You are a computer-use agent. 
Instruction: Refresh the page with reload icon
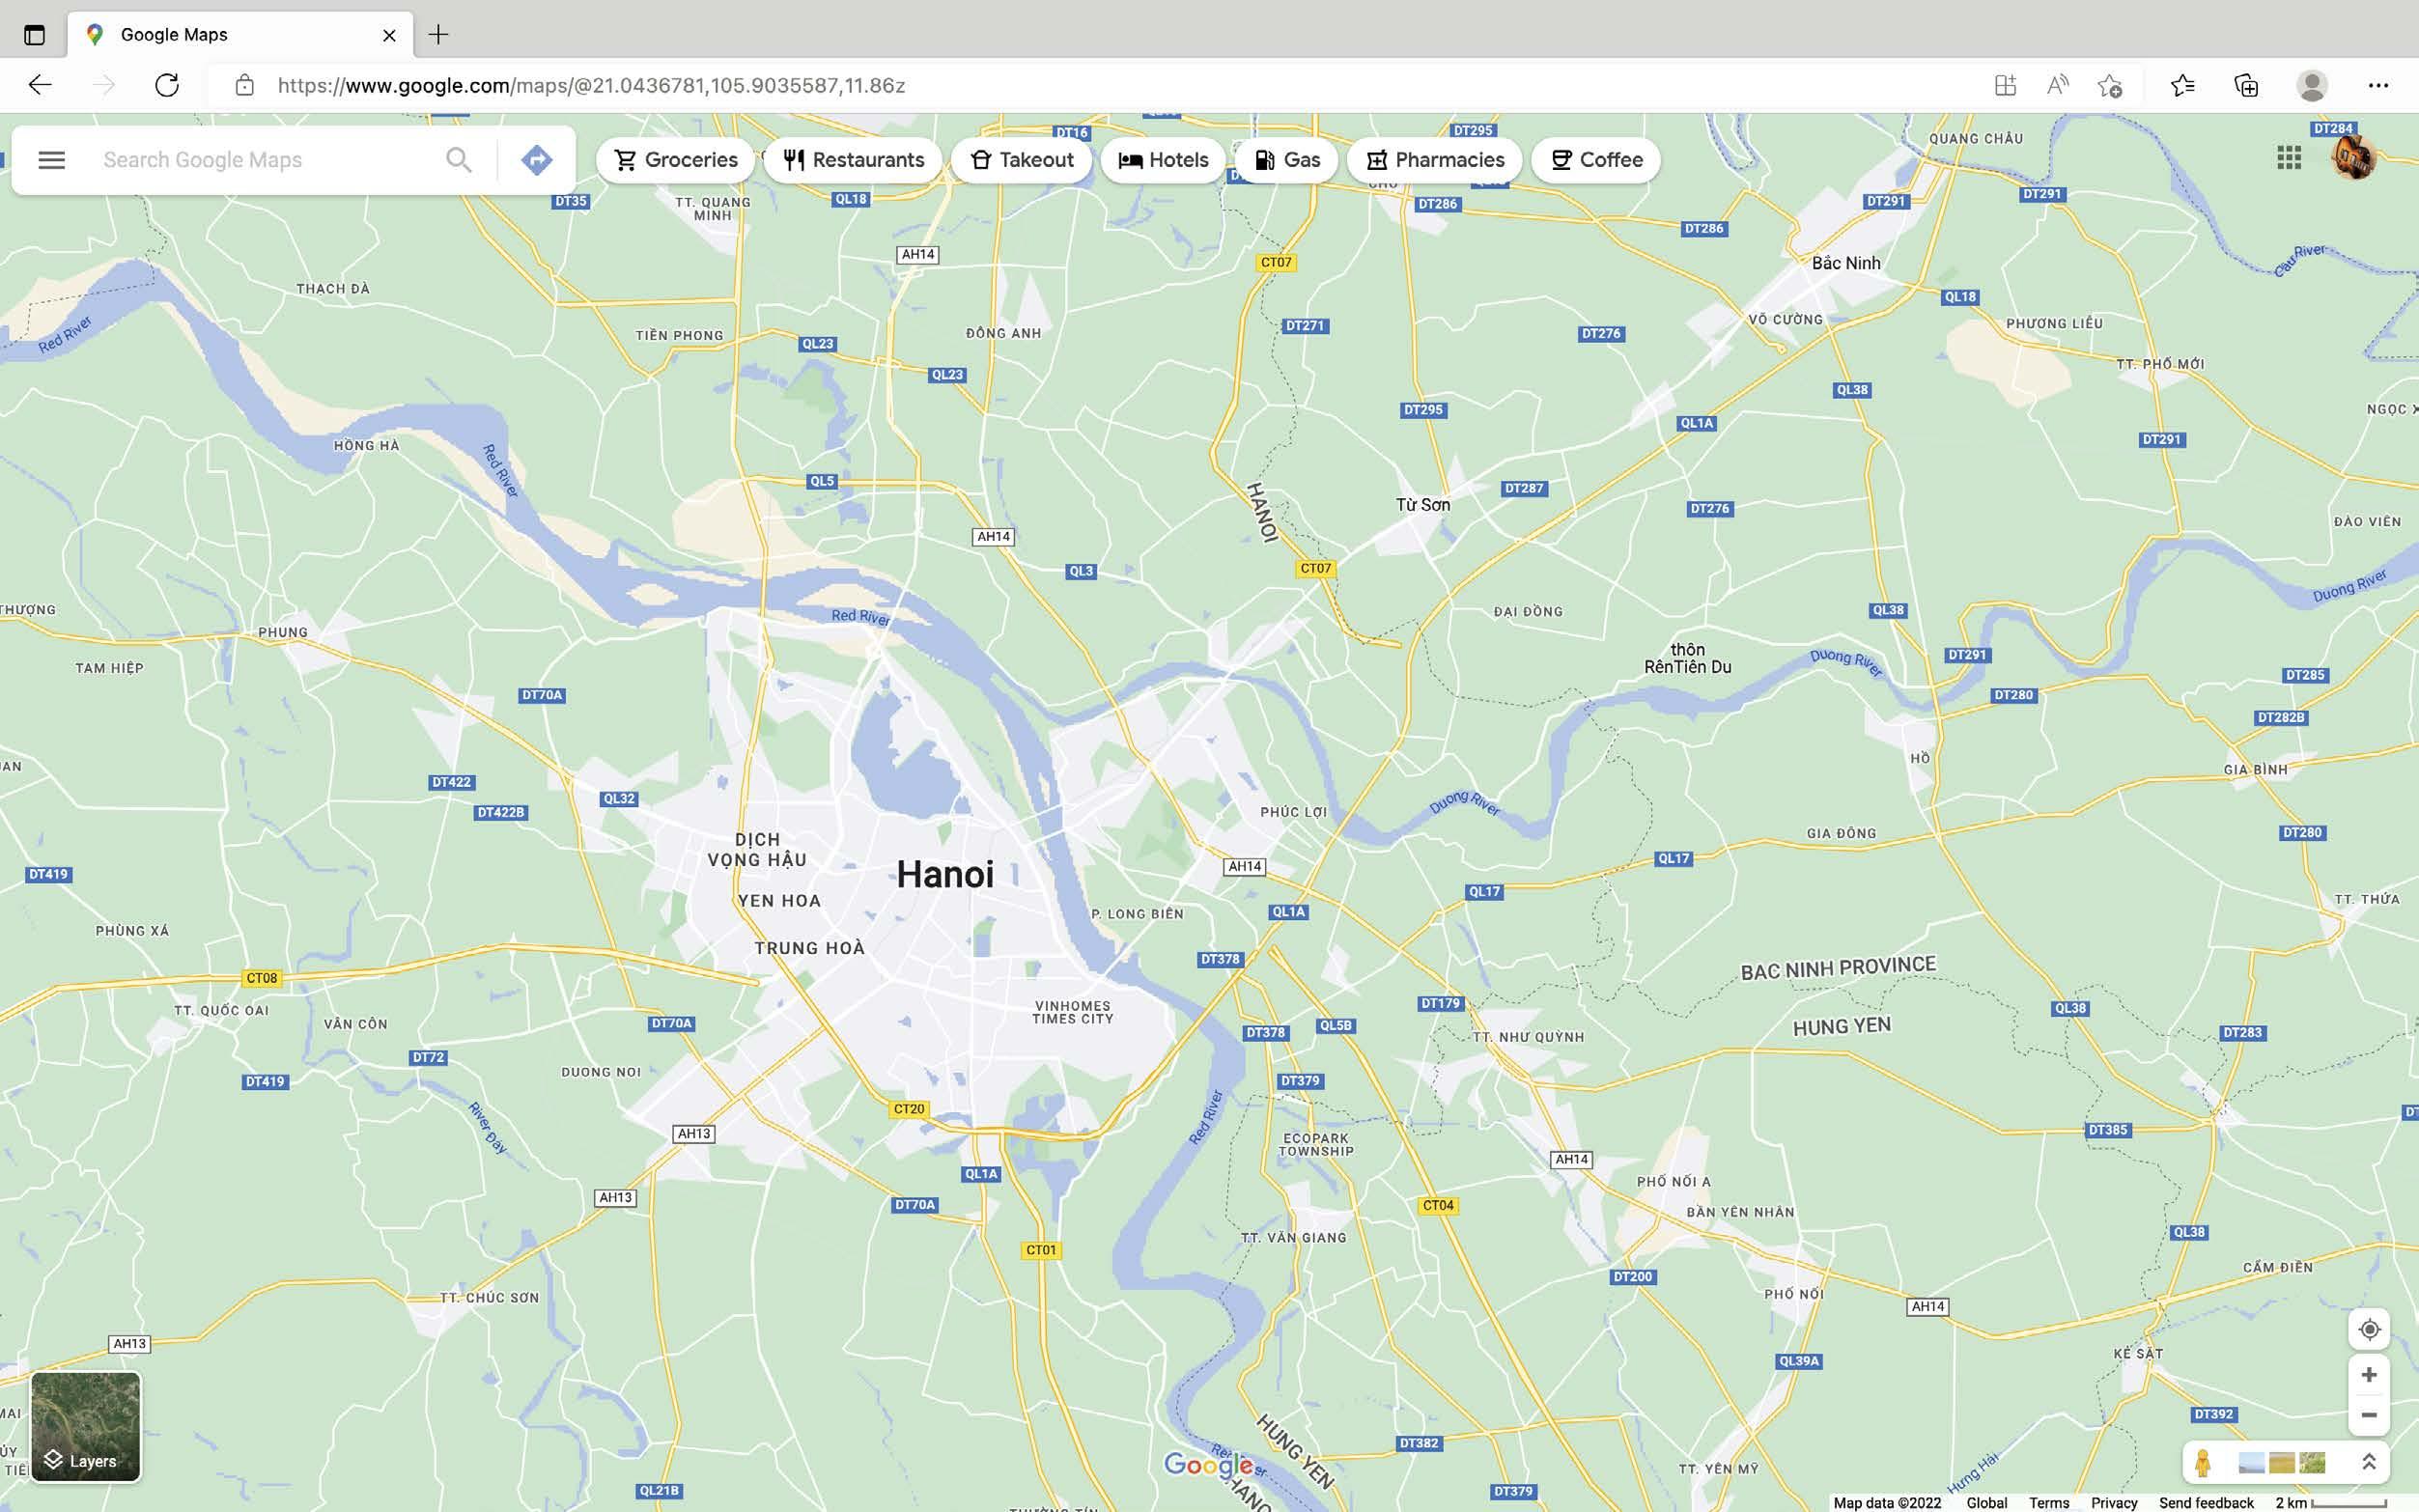point(167,85)
